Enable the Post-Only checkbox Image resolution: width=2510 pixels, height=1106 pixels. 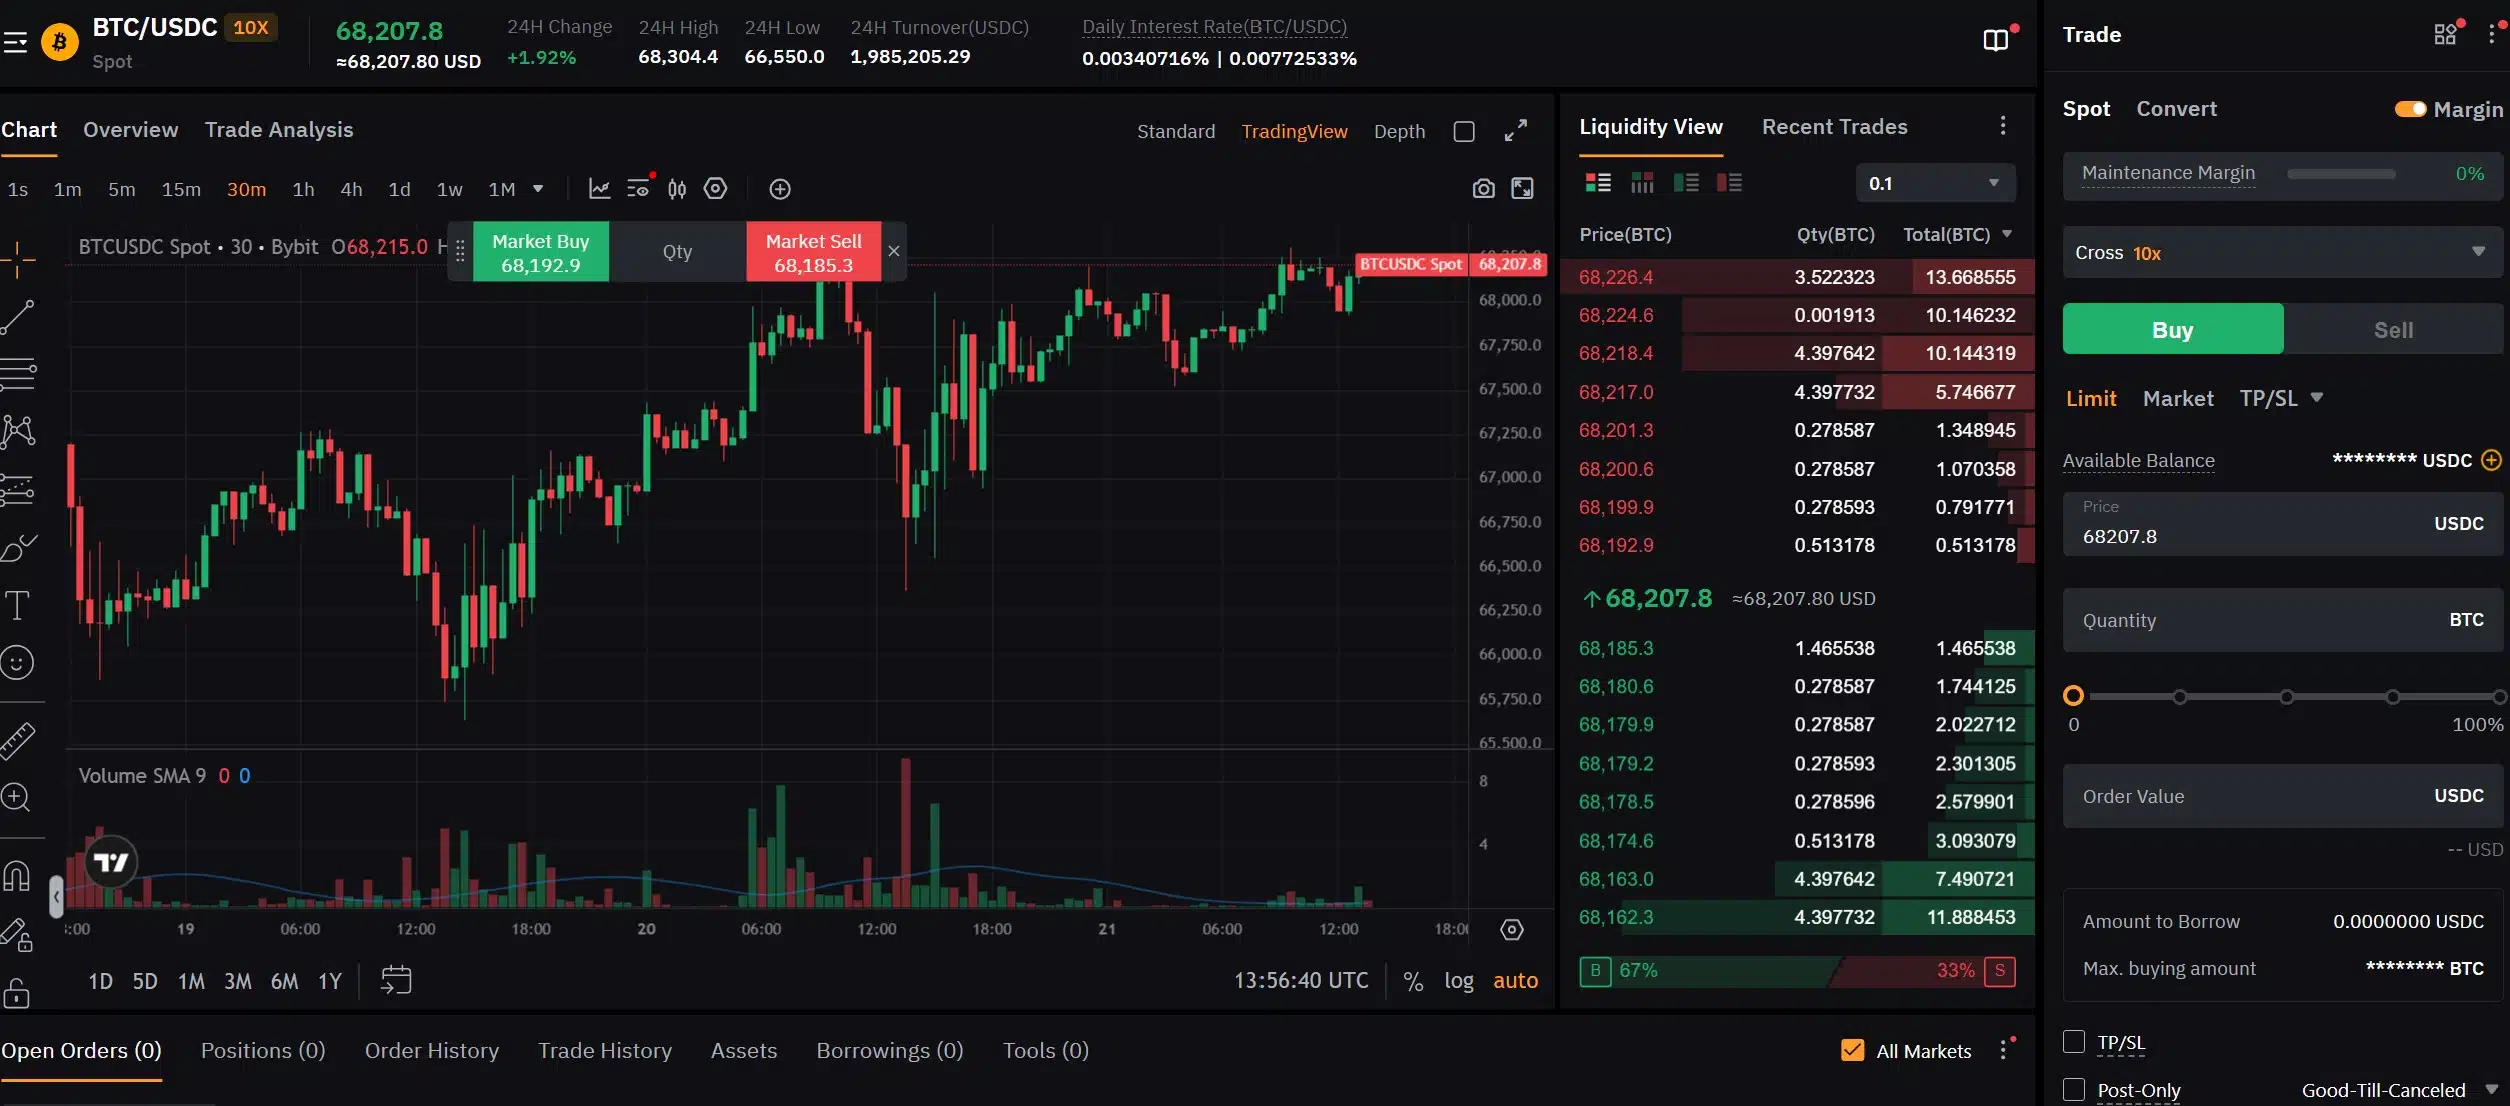click(2074, 1090)
